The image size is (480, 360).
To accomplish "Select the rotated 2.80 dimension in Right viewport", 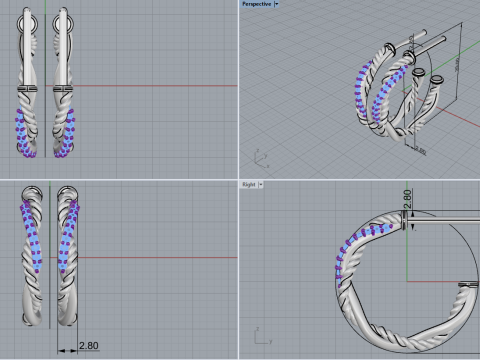I will pyautogui.click(x=407, y=199).
